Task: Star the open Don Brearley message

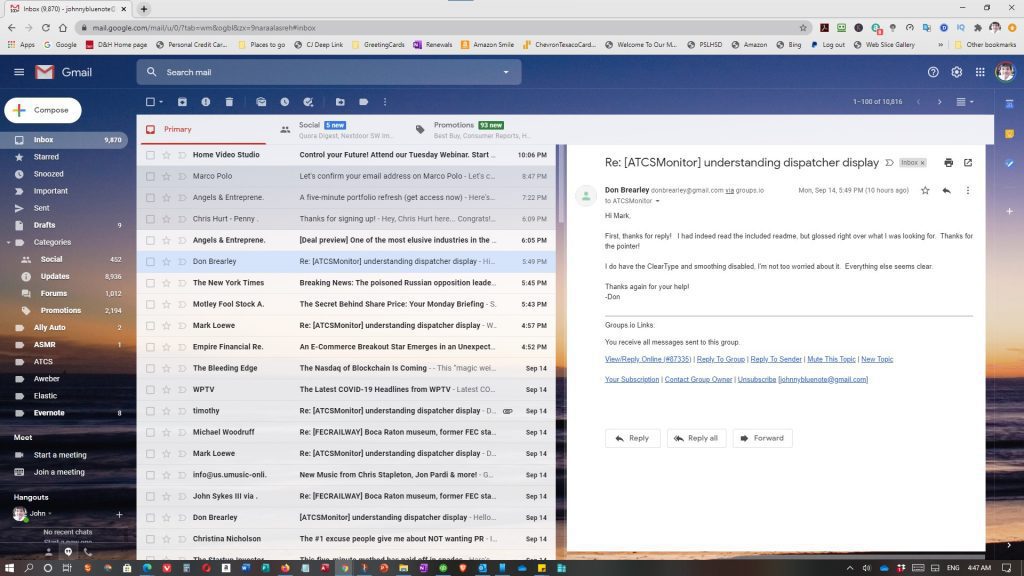Action: click(x=925, y=191)
